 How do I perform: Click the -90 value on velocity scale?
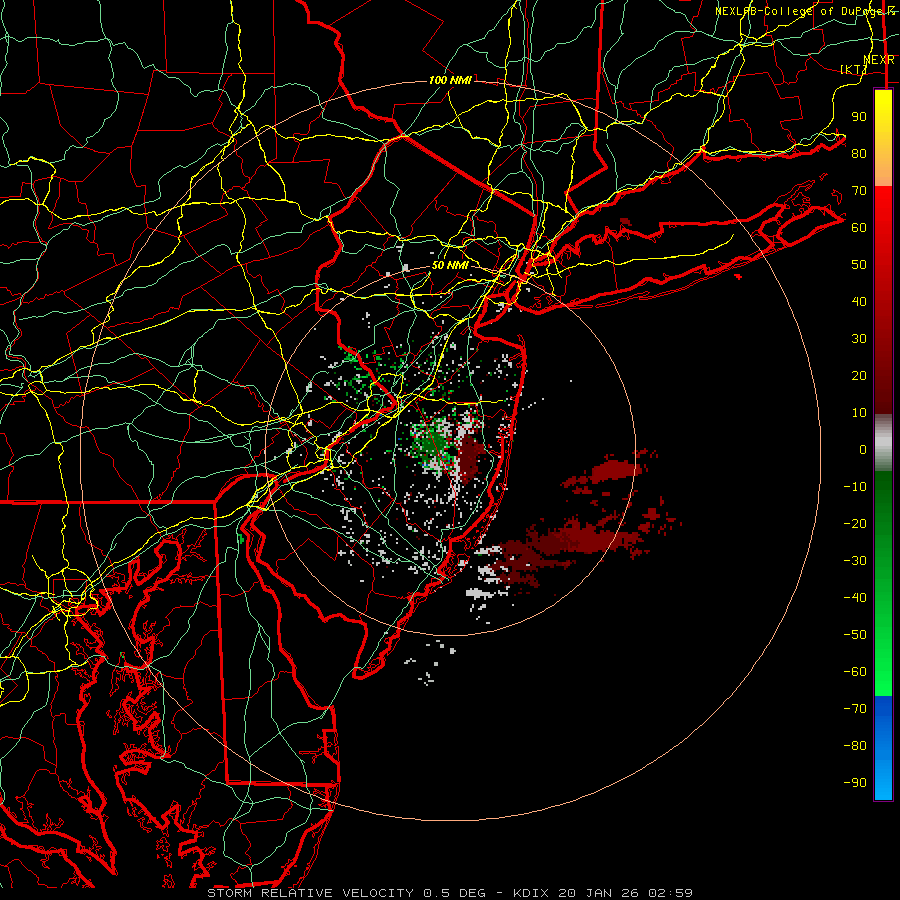(x=855, y=782)
